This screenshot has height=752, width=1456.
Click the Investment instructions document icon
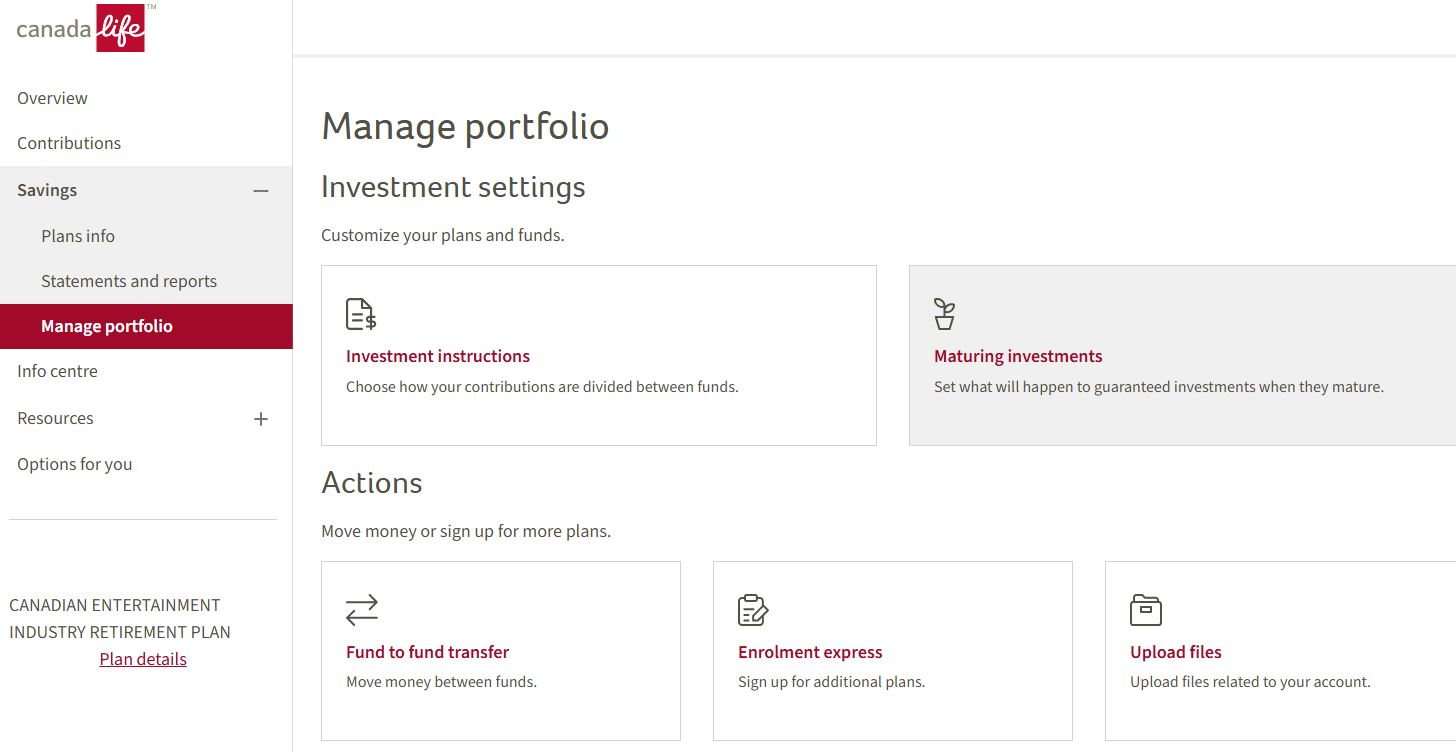click(361, 314)
